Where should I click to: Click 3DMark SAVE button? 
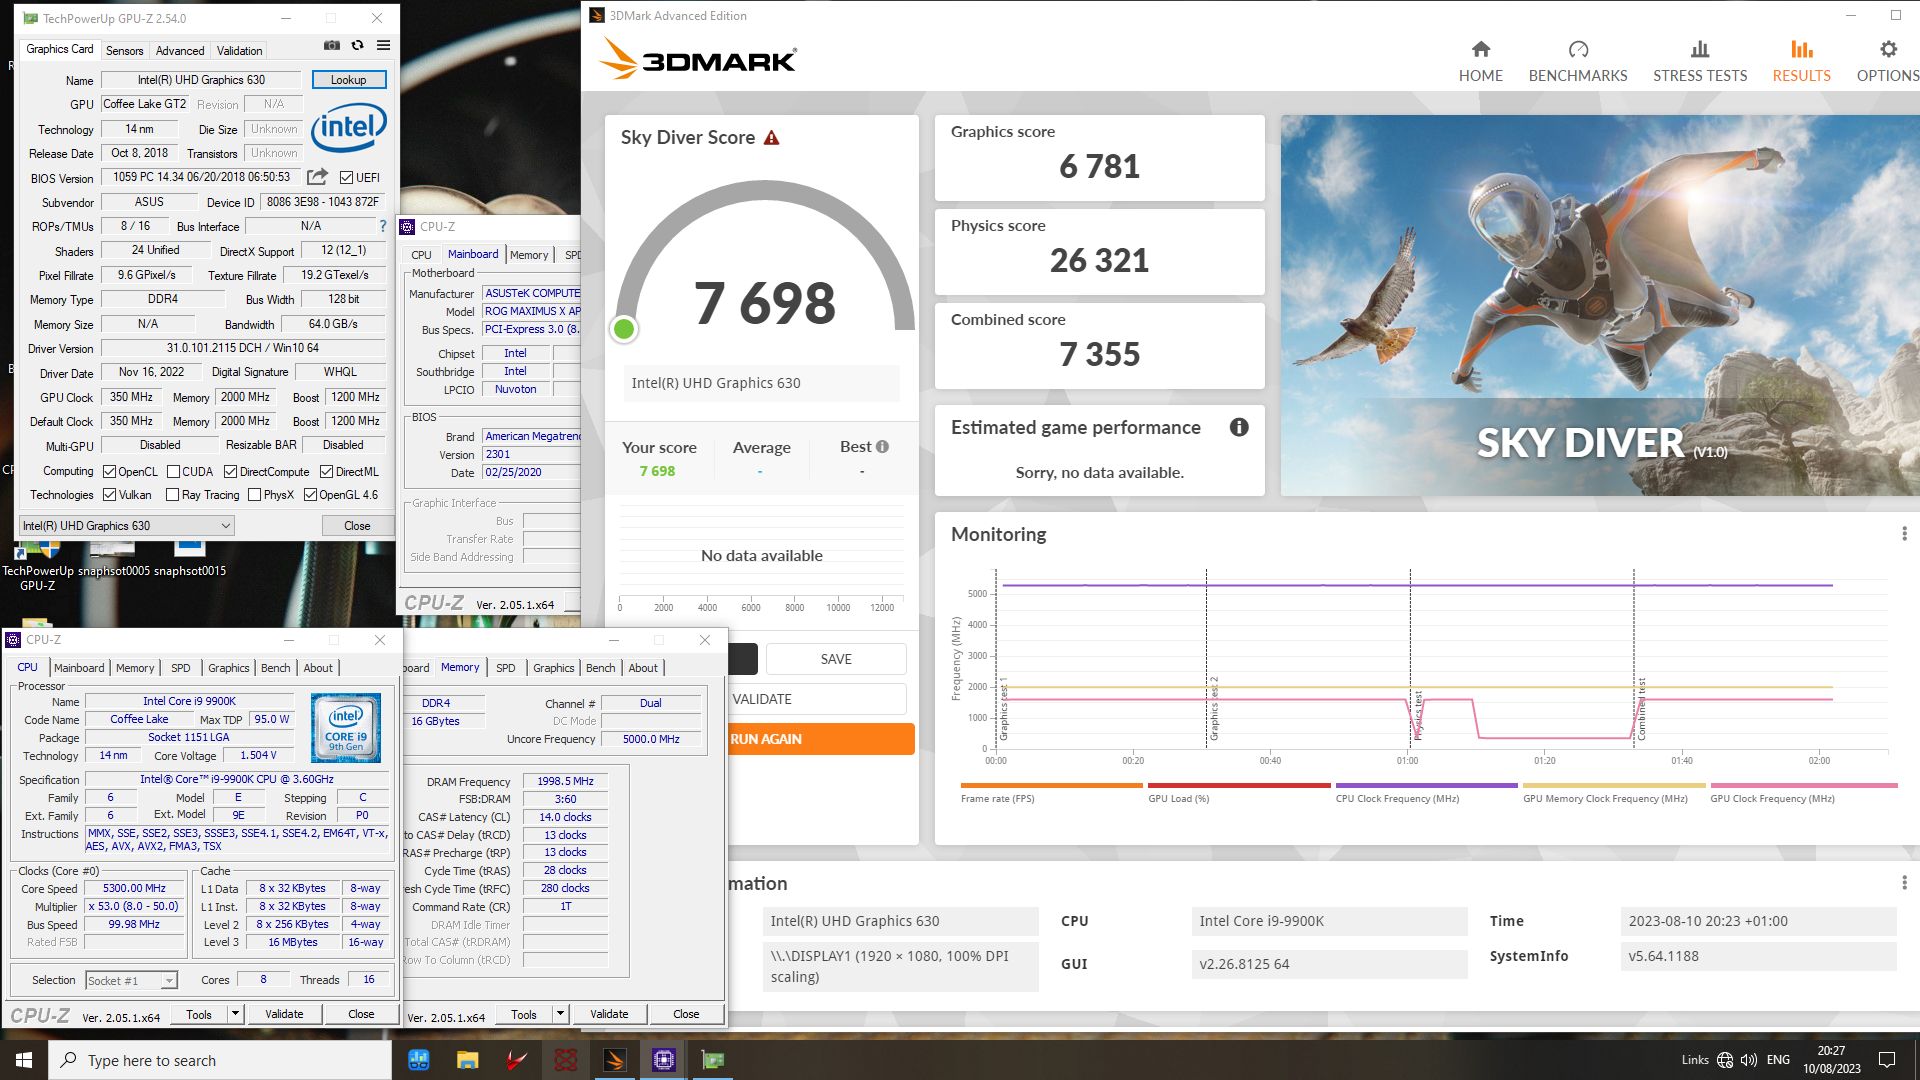pyautogui.click(x=836, y=659)
